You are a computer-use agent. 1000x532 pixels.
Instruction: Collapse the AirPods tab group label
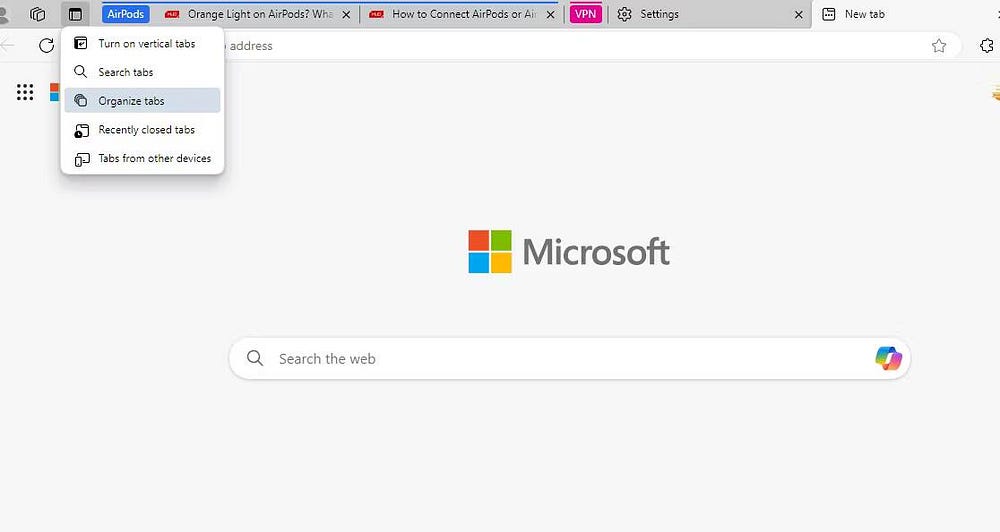(126, 14)
